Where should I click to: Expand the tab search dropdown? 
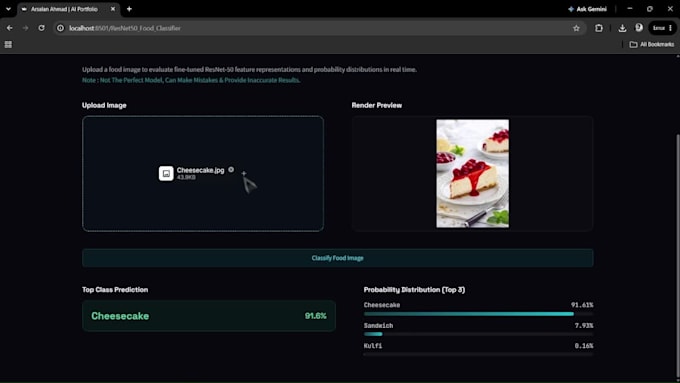point(8,9)
